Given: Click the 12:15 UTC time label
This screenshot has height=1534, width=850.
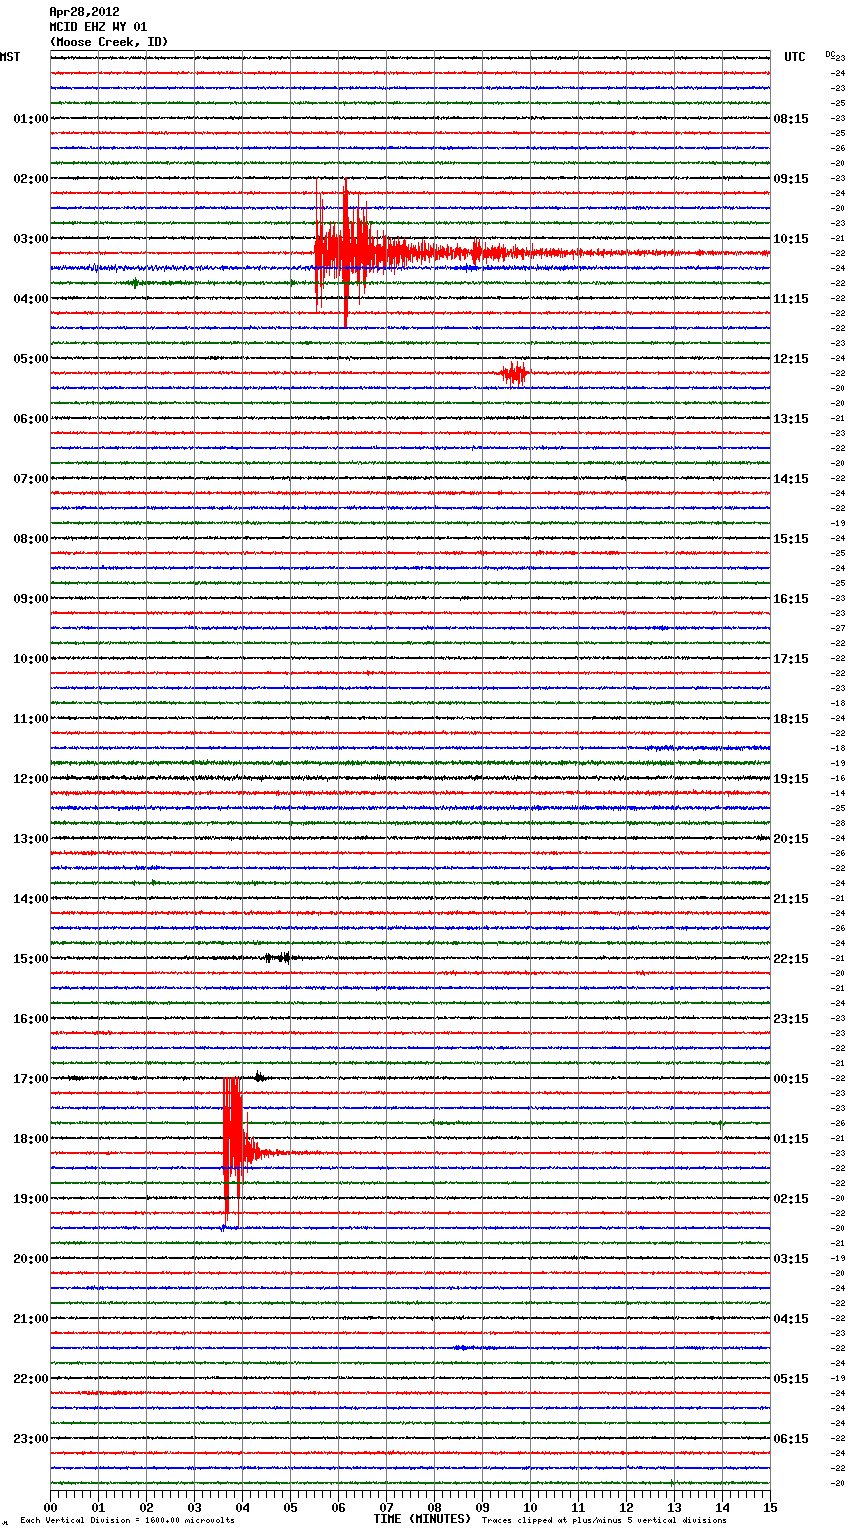Looking at the screenshot, I should [x=791, y=359].
